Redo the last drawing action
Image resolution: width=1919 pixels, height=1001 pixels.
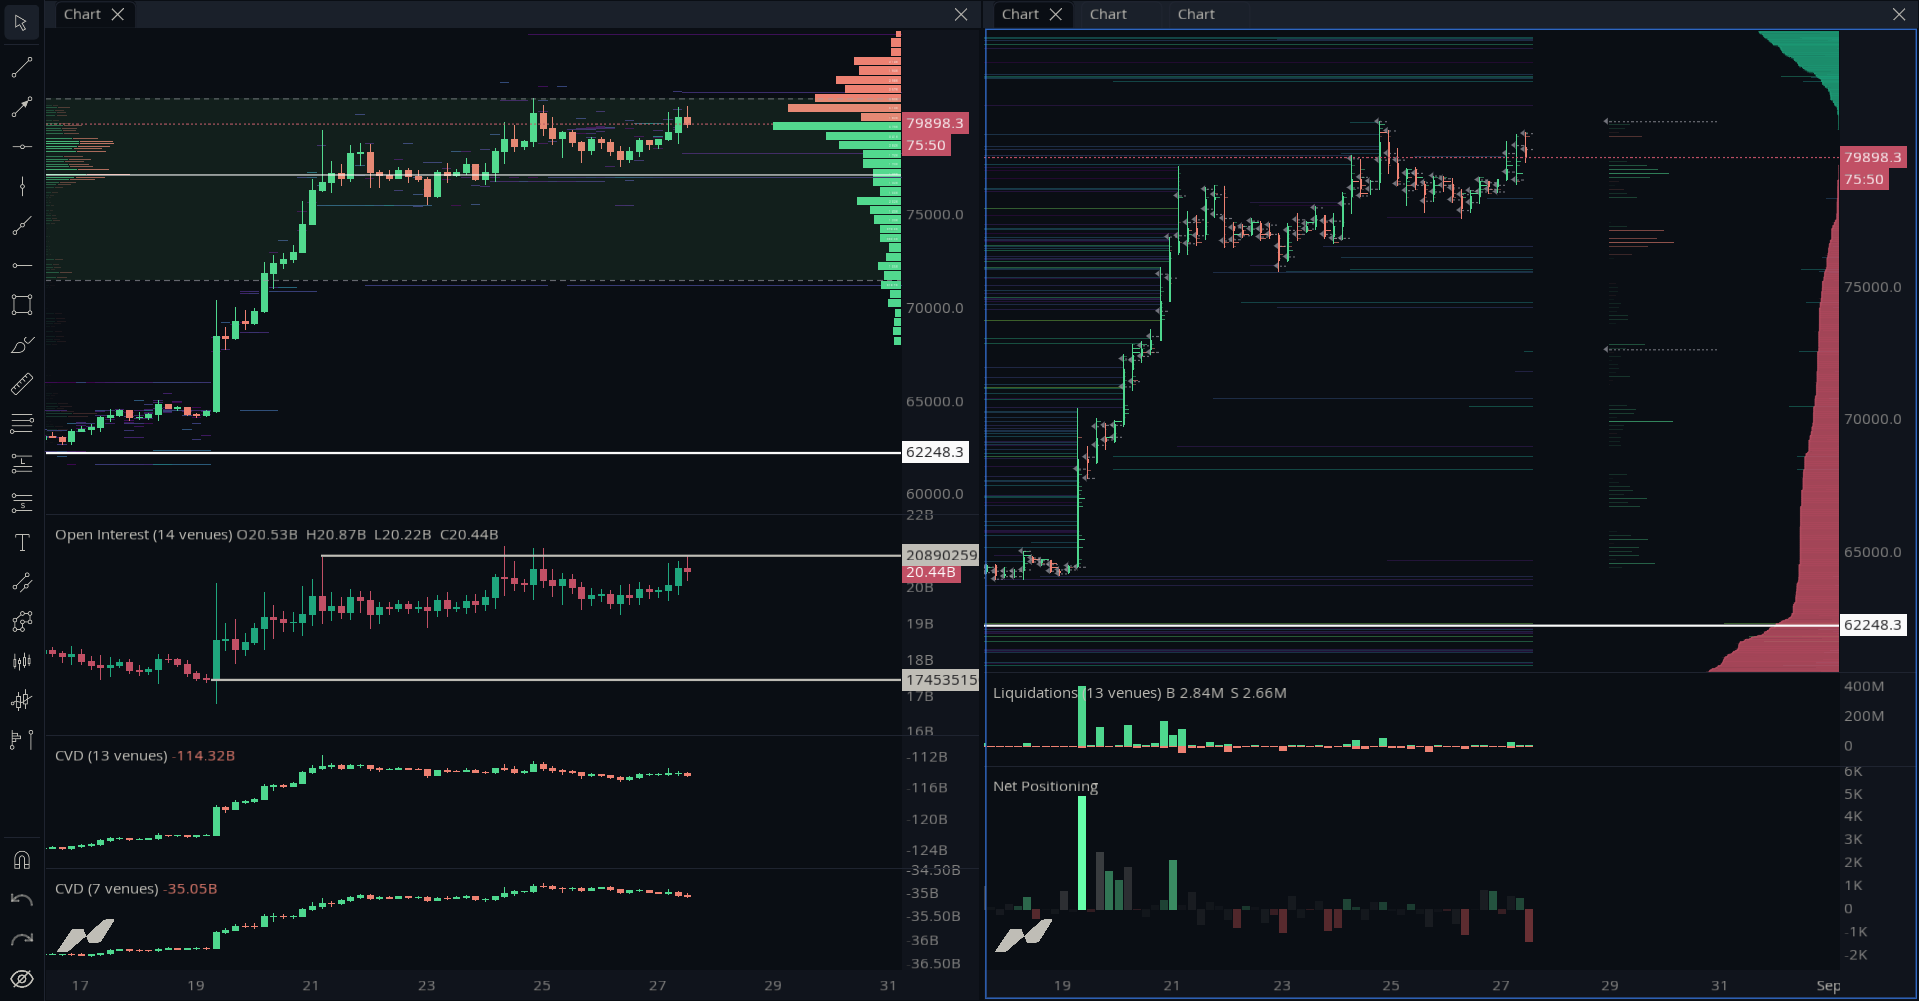21,939
